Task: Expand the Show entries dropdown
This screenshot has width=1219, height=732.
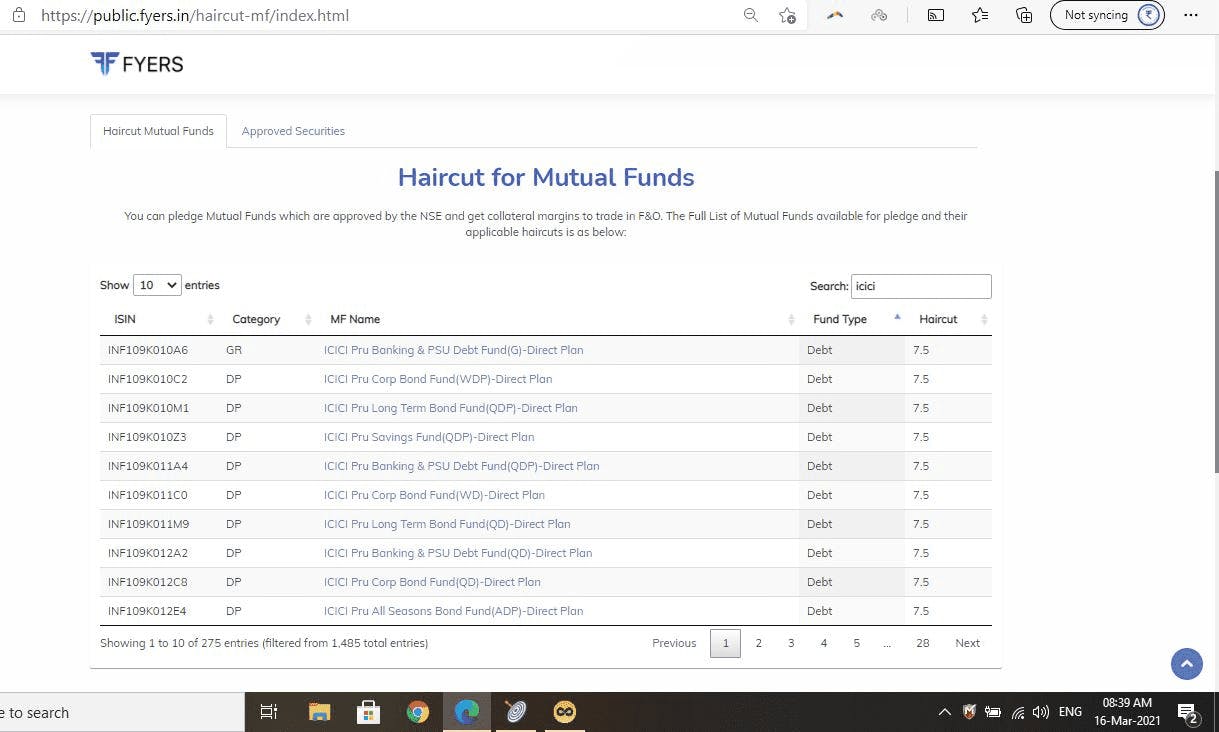Action: [x=157, y=285]
